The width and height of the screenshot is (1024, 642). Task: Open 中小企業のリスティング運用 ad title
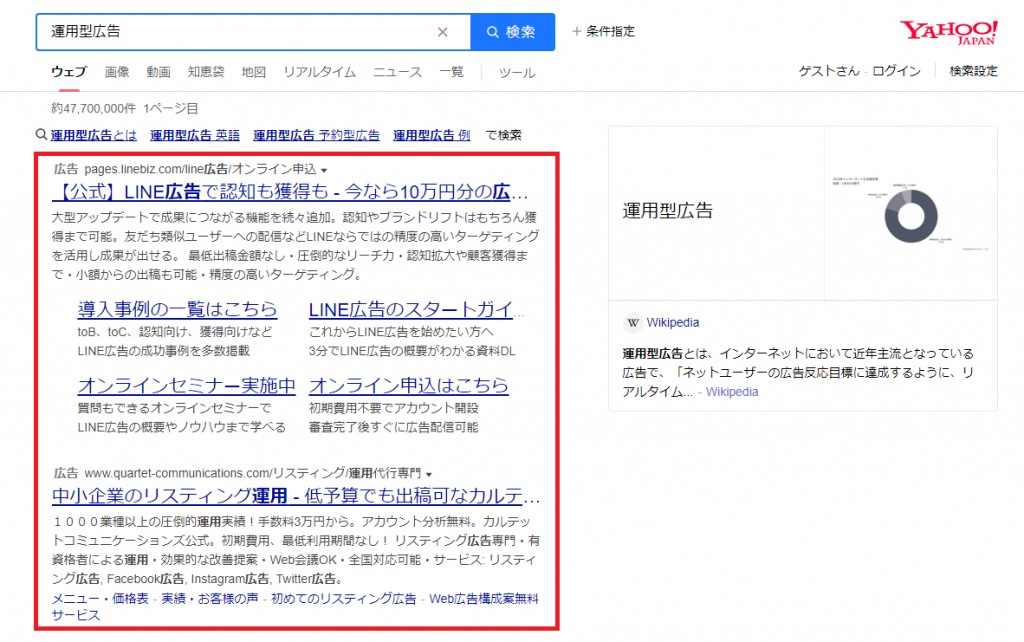point(296,496)
